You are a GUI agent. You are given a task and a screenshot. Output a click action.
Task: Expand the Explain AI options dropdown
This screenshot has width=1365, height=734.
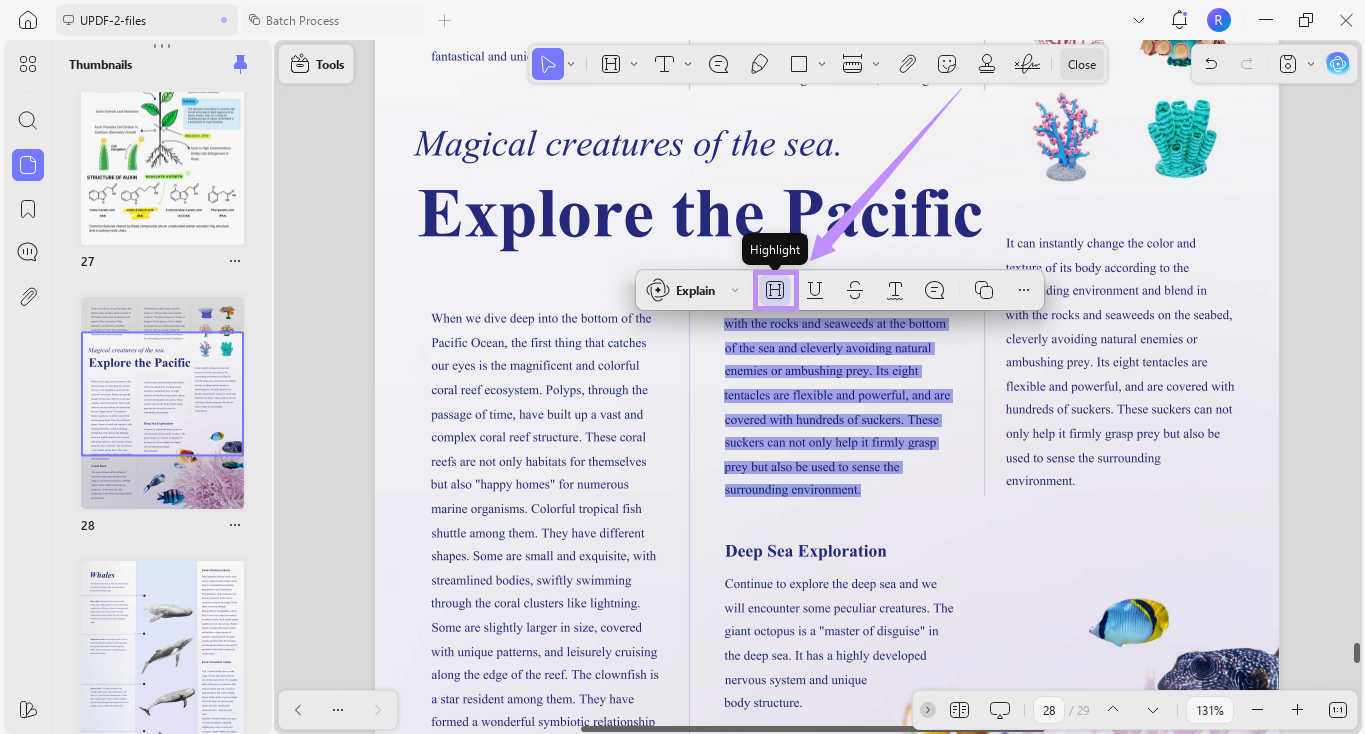coord(735,291)
